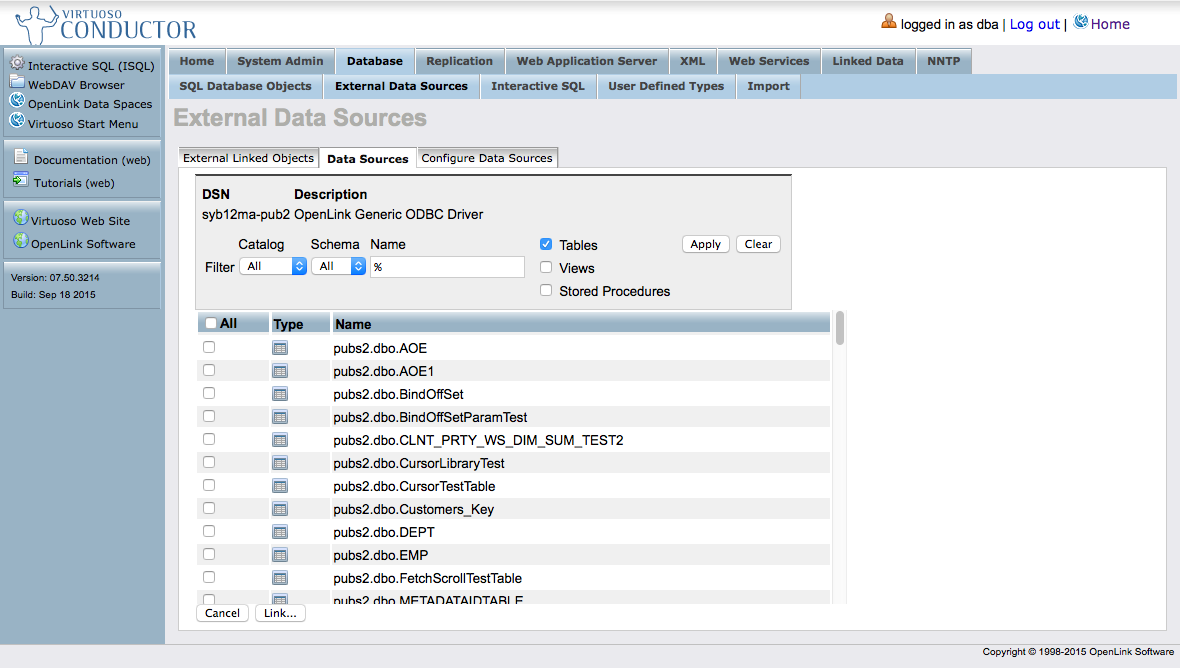1180x668 pixels.
Task: Click the Type column header
Action: tap(300, 324)
